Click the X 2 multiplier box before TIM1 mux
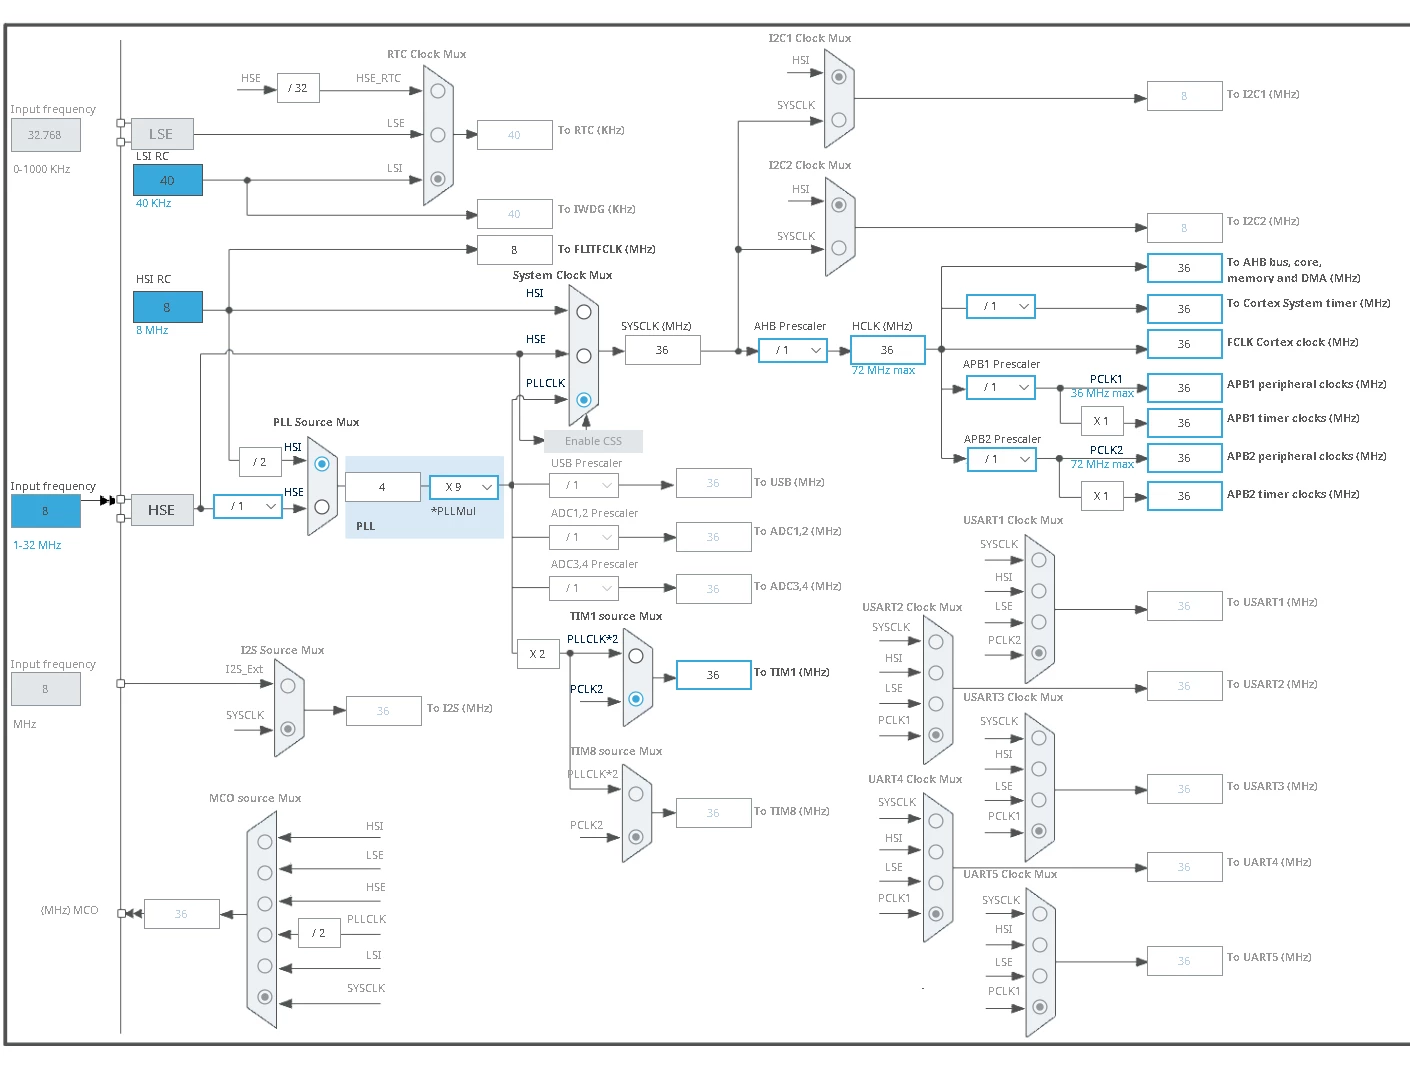1410x1071 pixels. coord(537,654)
